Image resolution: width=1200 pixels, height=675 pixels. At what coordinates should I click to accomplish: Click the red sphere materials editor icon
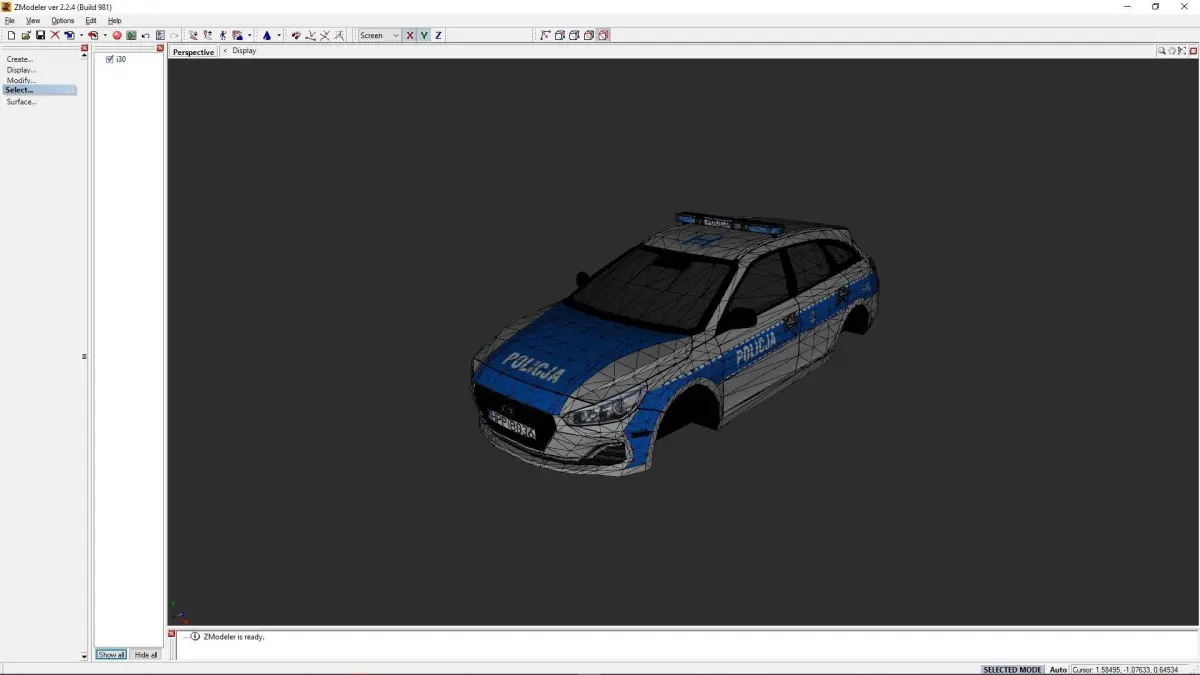click(x=117, y=35)
